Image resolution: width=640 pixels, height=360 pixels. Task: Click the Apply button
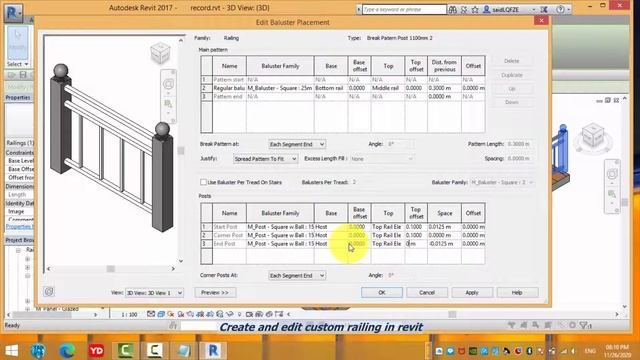pos(471,292)
